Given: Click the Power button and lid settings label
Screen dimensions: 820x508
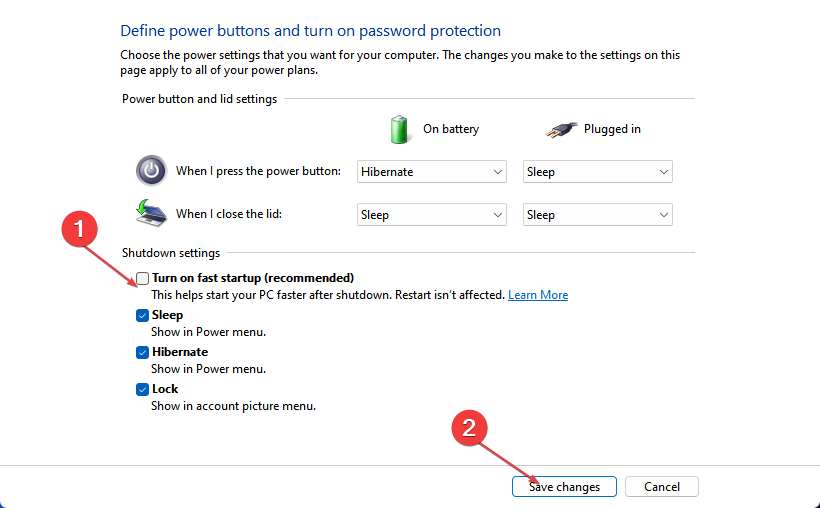Looking at the screenshot, I should coord(199,99).
